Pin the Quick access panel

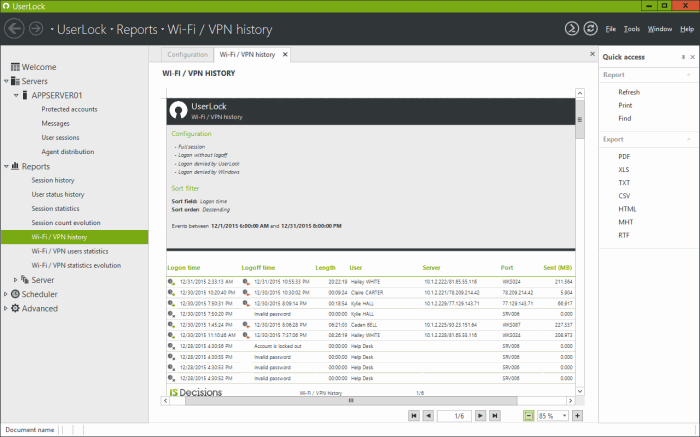(x=683, y=57)
